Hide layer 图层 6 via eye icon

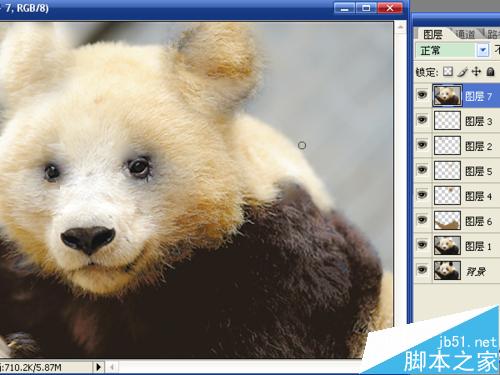[x=422, y=220]
